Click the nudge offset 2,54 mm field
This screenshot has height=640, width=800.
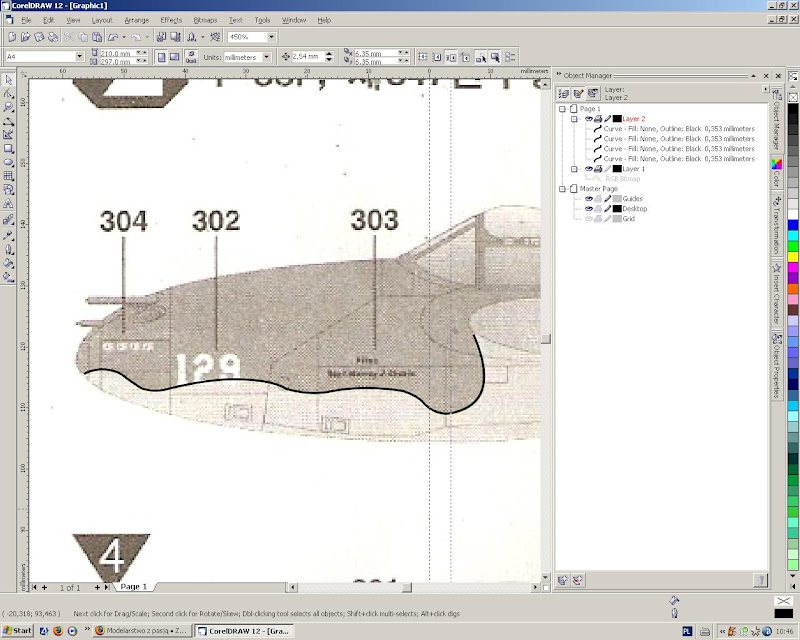pos(307,57)
